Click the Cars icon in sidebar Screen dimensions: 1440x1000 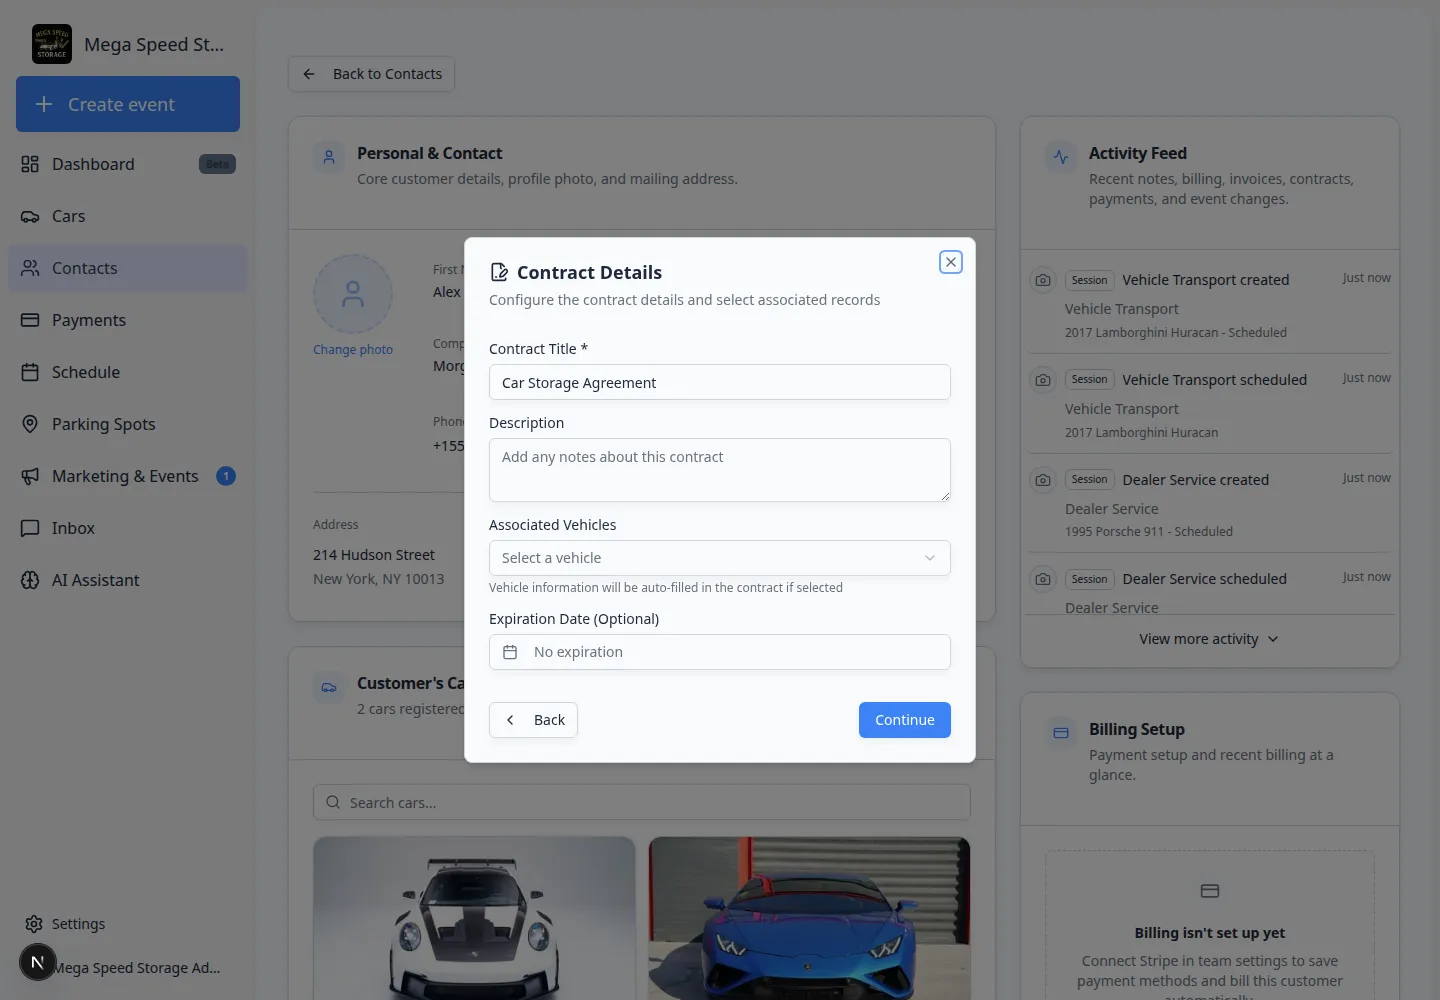30,216
